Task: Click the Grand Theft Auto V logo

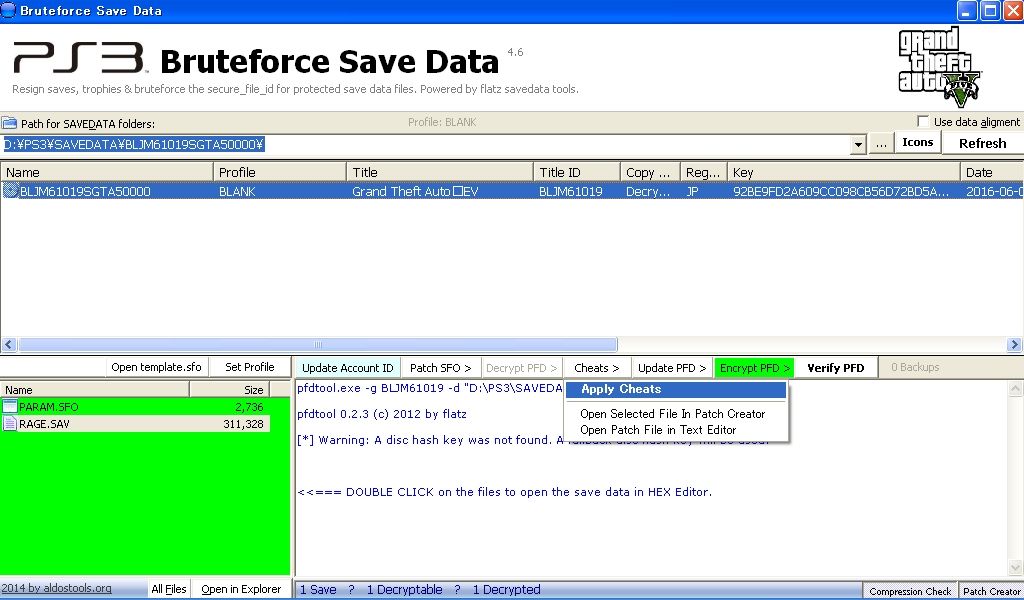Action: coord(939,67)
